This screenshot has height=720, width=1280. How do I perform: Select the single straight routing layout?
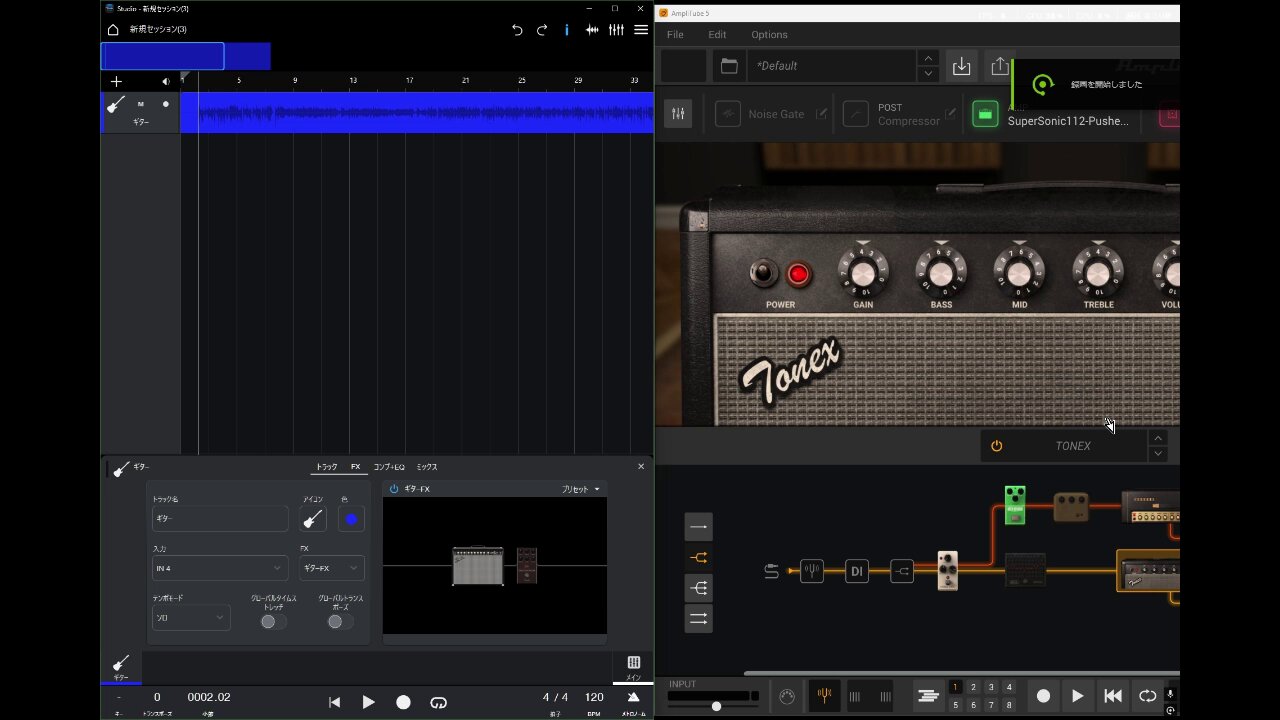pos(699,526)
